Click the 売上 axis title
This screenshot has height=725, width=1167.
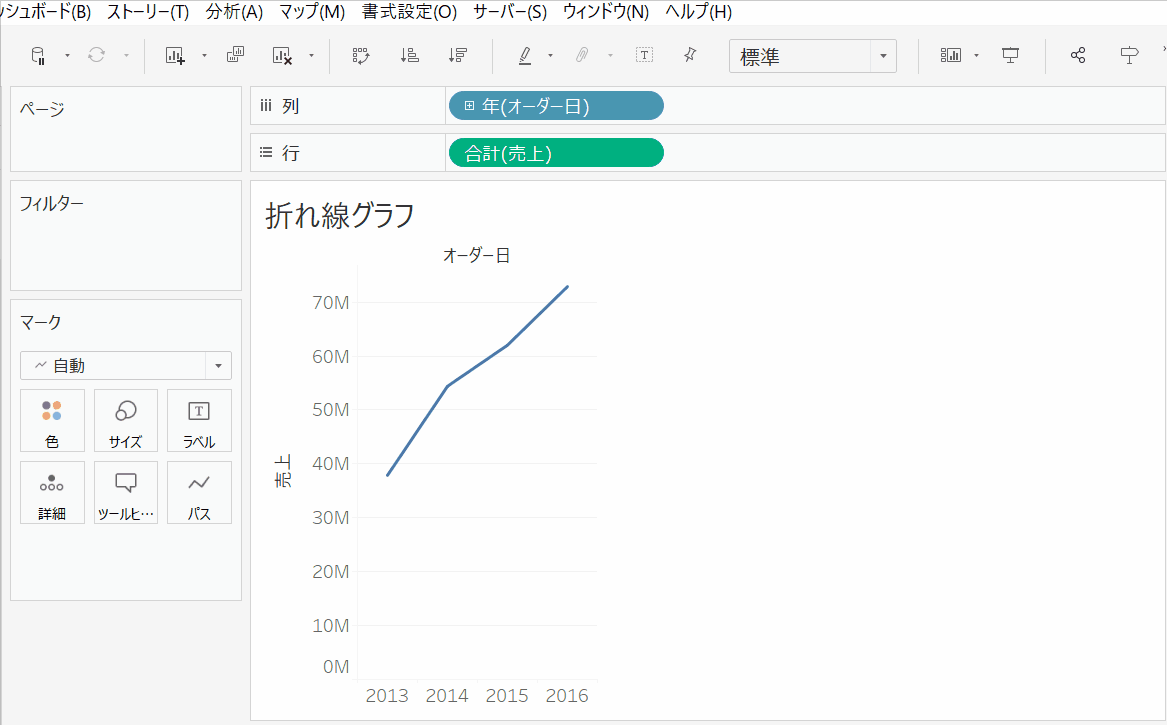pos(283,471)
